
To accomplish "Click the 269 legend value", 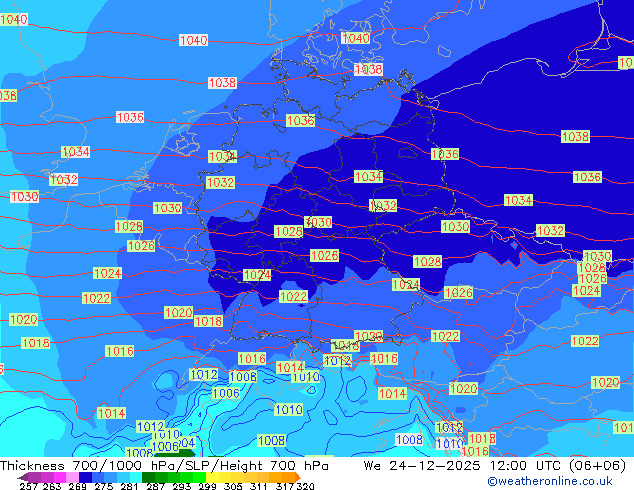I will (77, 486).
